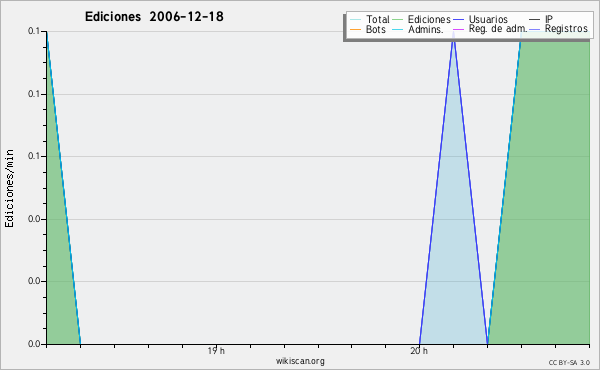Click the 0.0 label at axis bottom
Screen dimensions: 600x370
tap(34, 344)
